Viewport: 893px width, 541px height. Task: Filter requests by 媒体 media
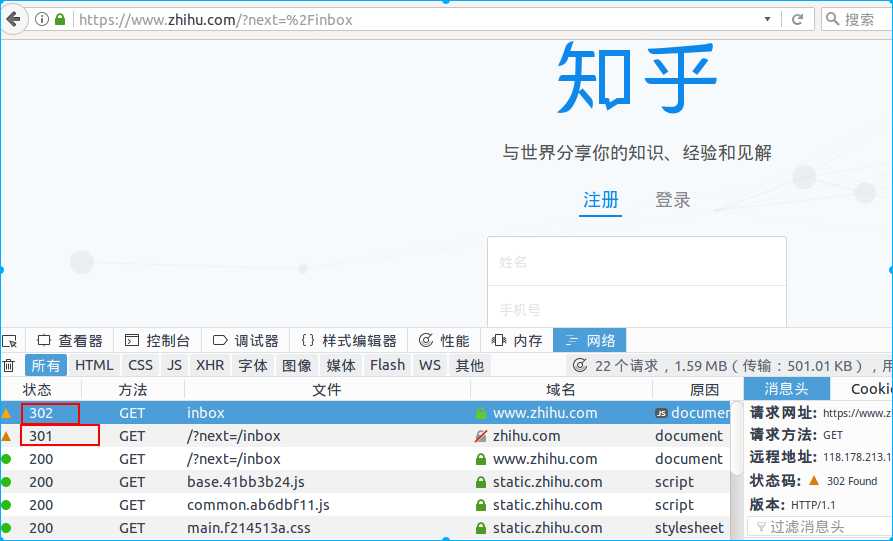click(341, 366)
